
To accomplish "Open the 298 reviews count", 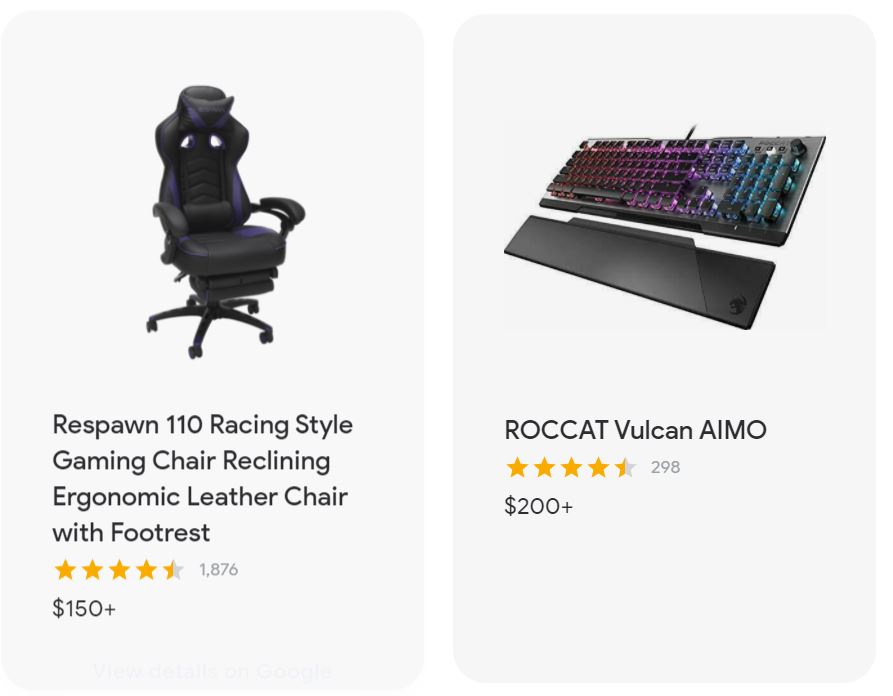I will (665, 467).
